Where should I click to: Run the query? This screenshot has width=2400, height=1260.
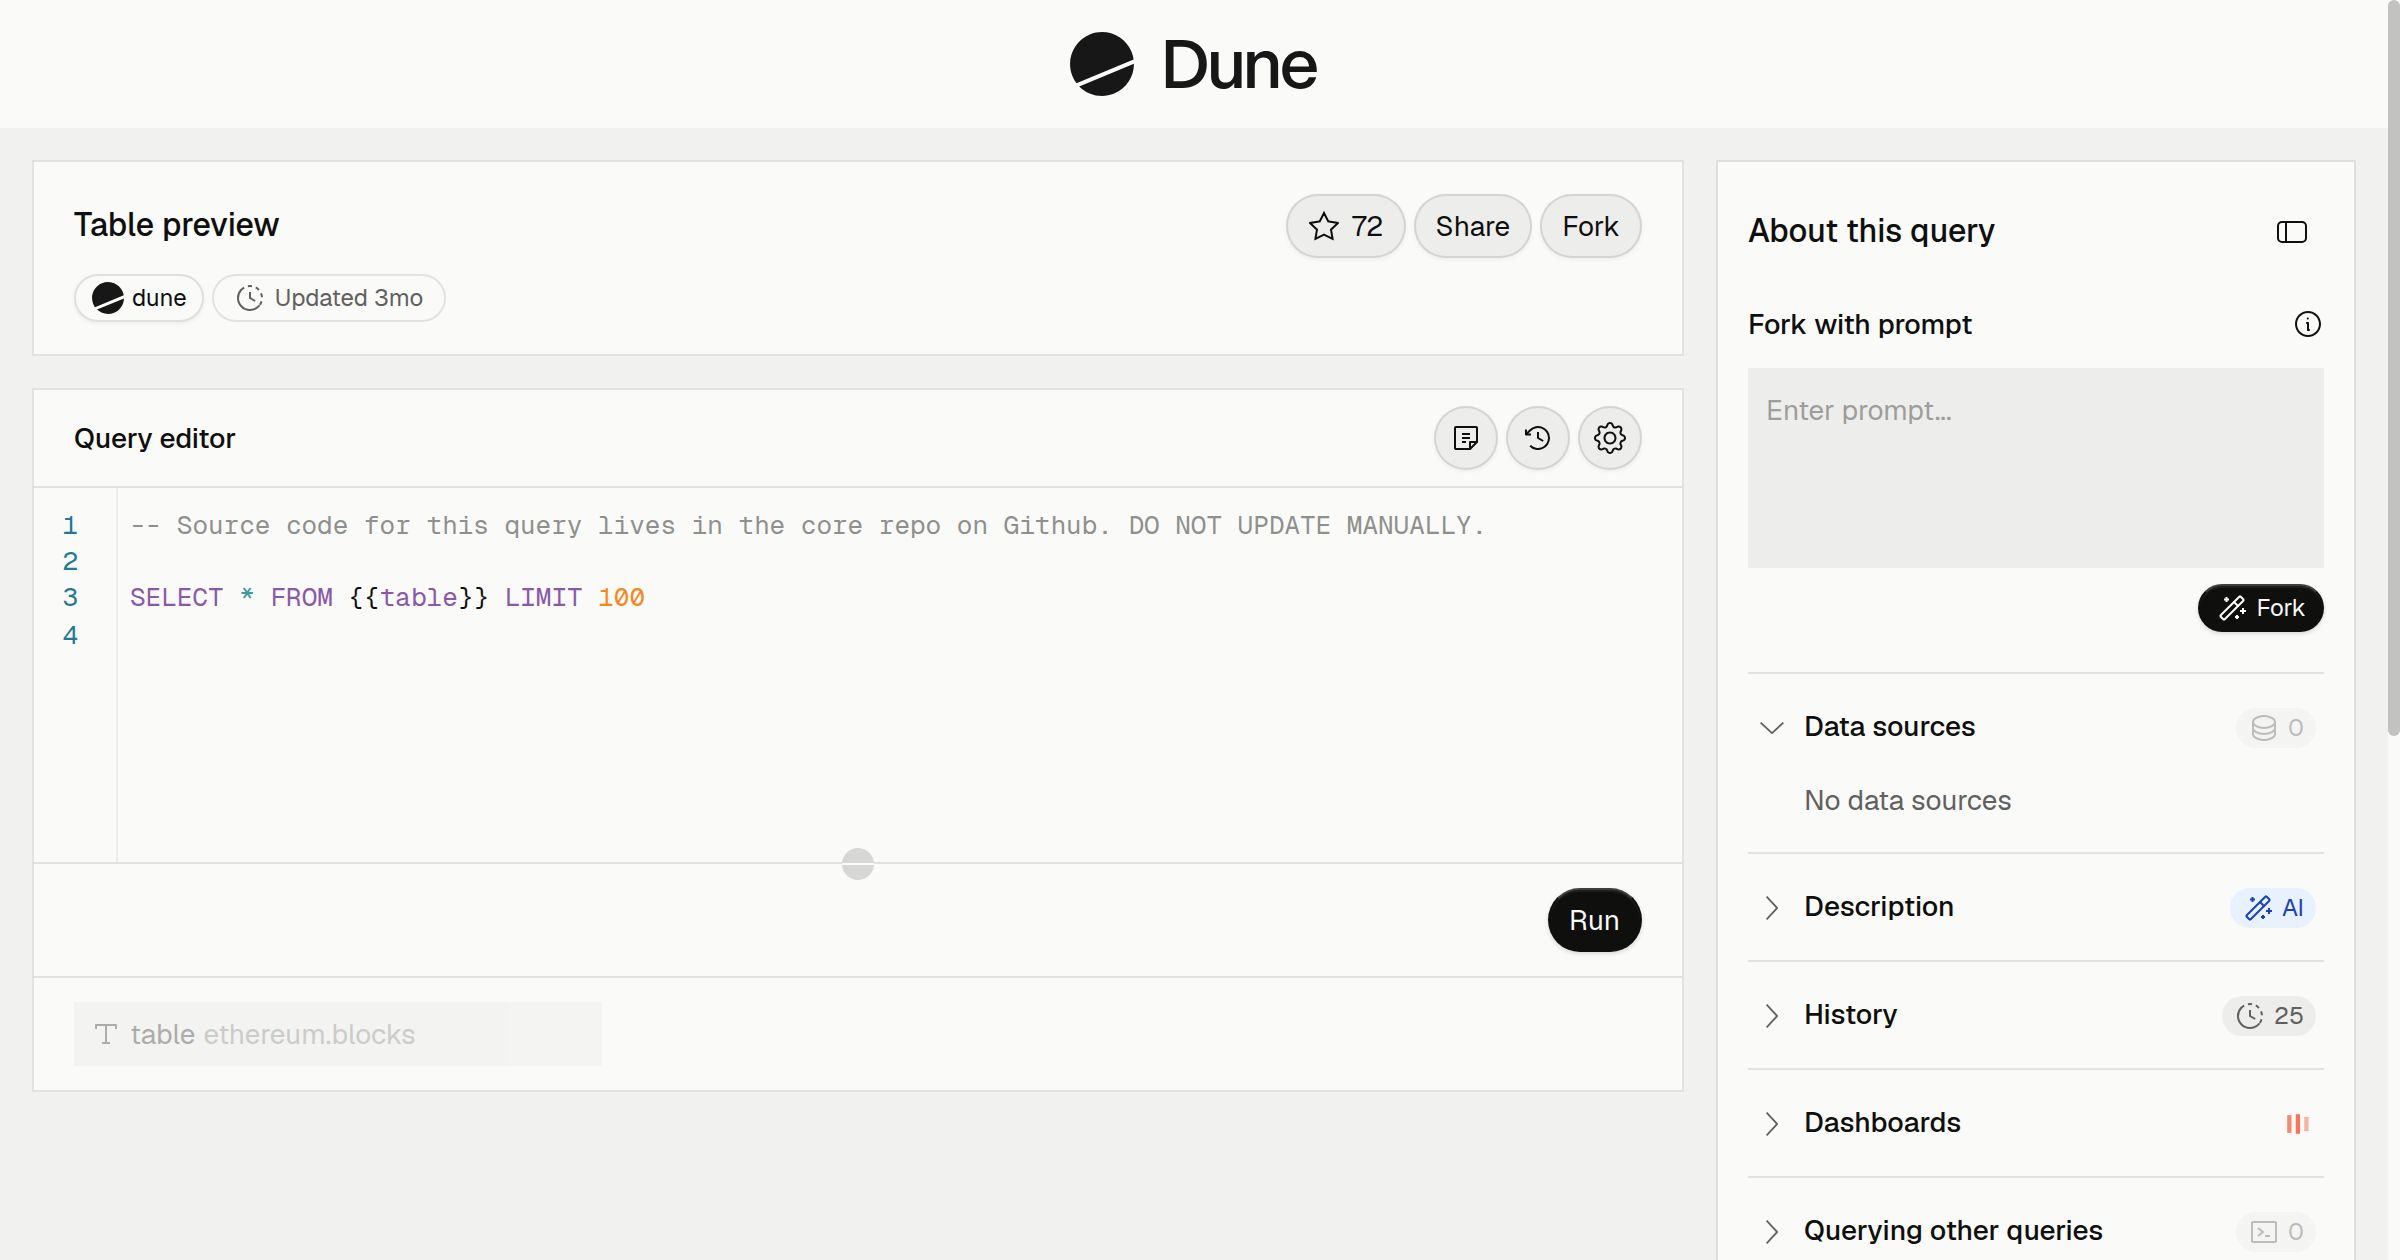tap(1594, 920)
